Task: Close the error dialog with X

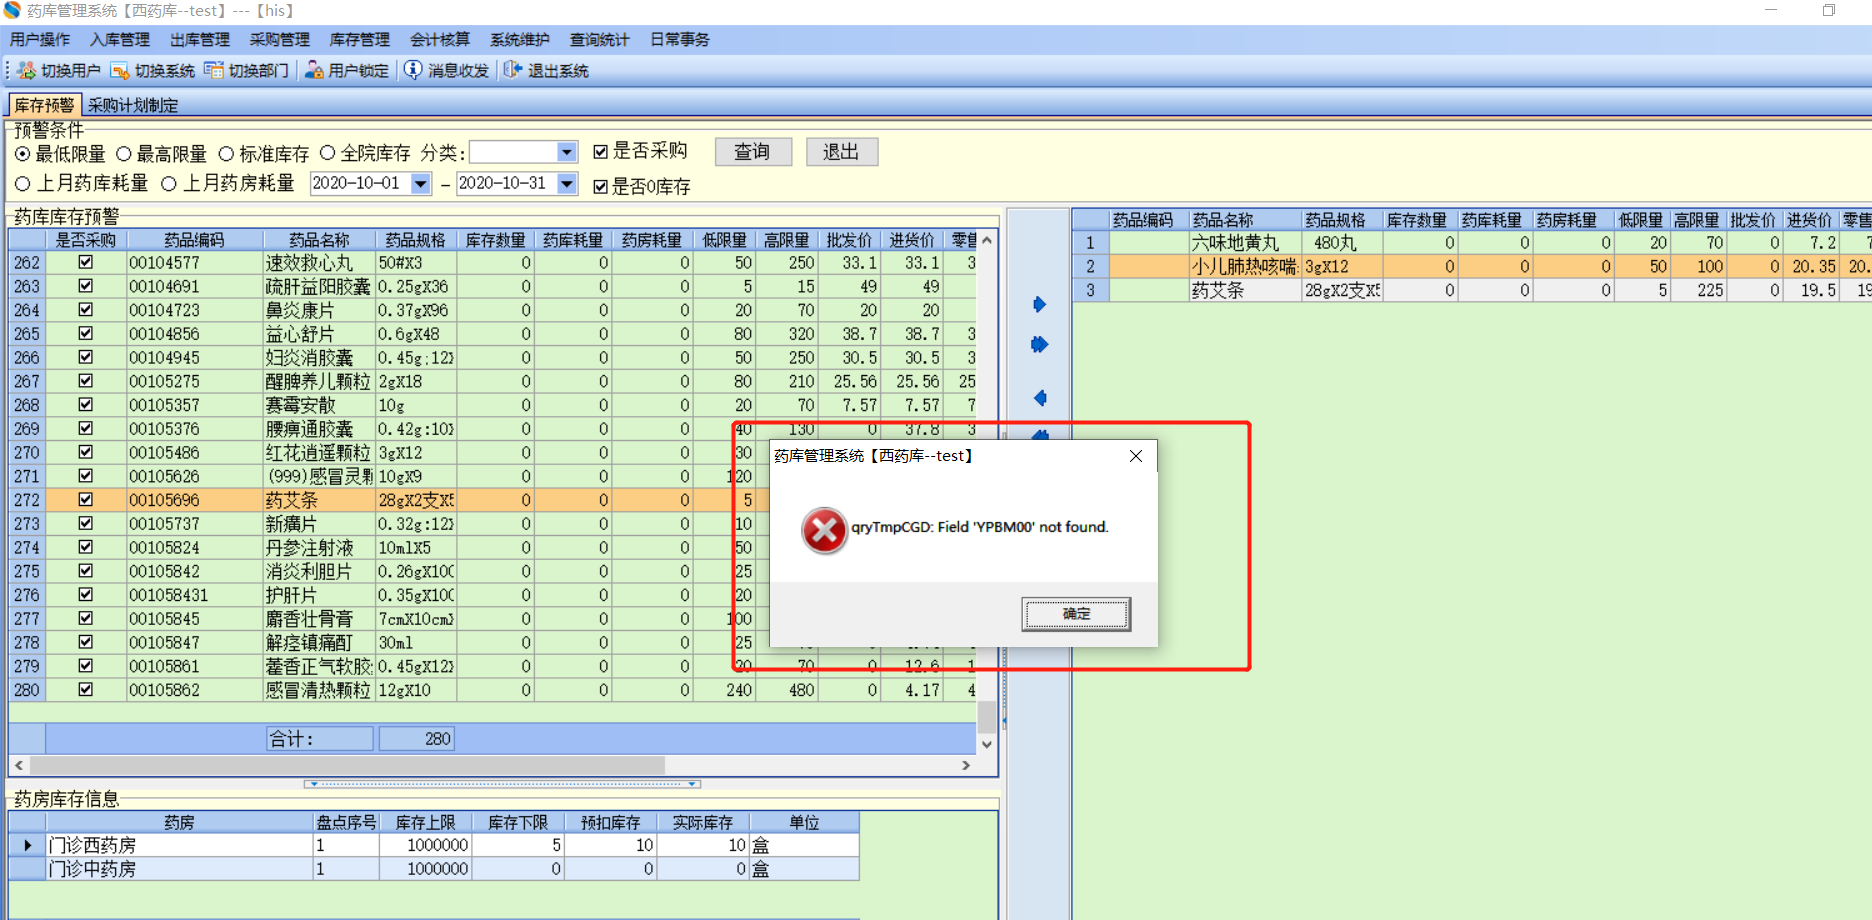Action: 1136,456
